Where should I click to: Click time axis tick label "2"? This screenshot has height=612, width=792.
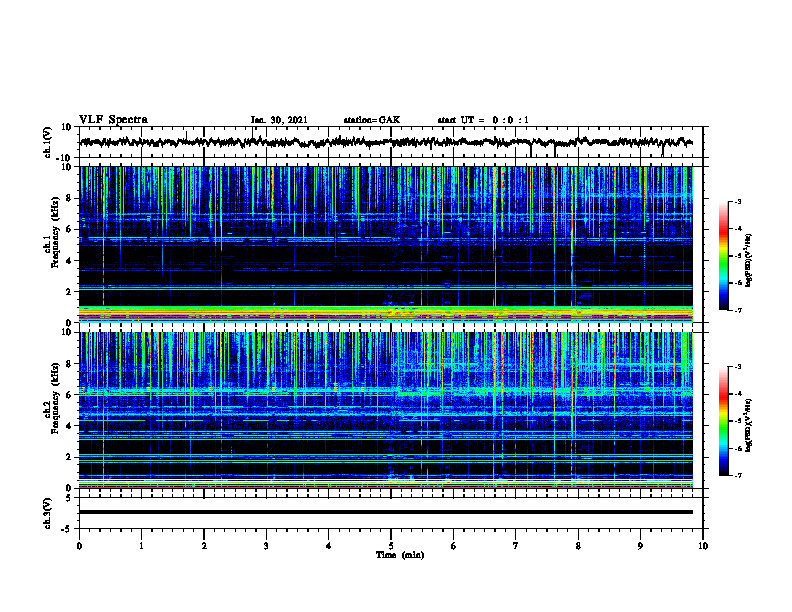[204, 546]
